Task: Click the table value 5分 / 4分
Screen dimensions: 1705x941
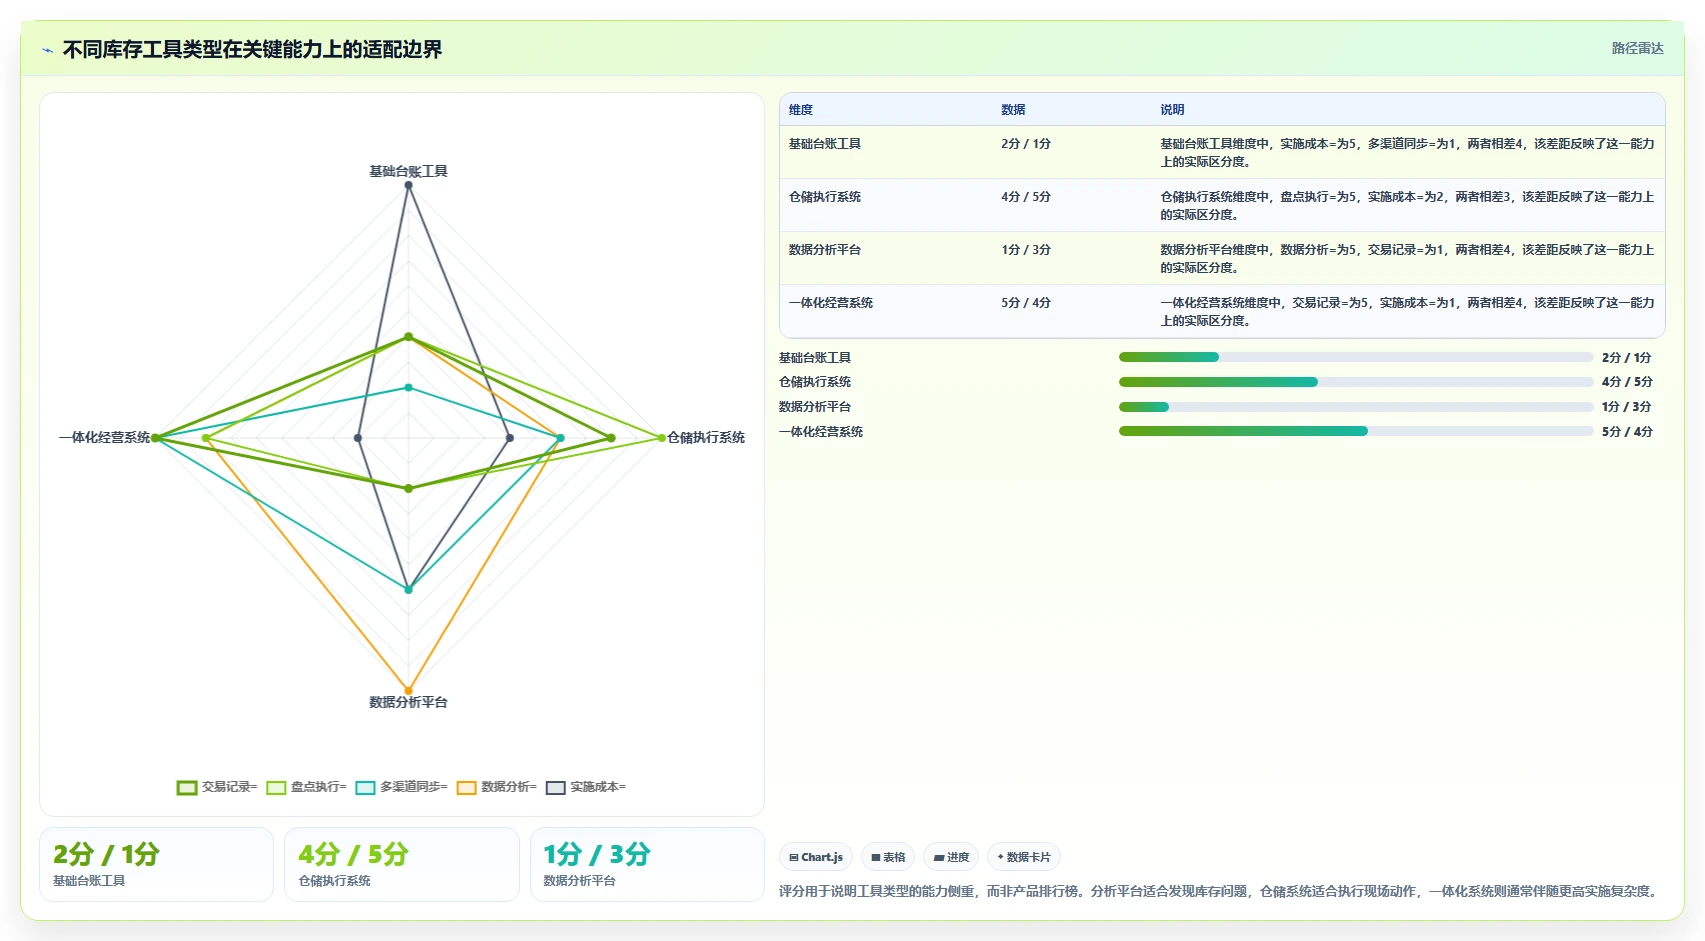Action: coord(1026,303)
